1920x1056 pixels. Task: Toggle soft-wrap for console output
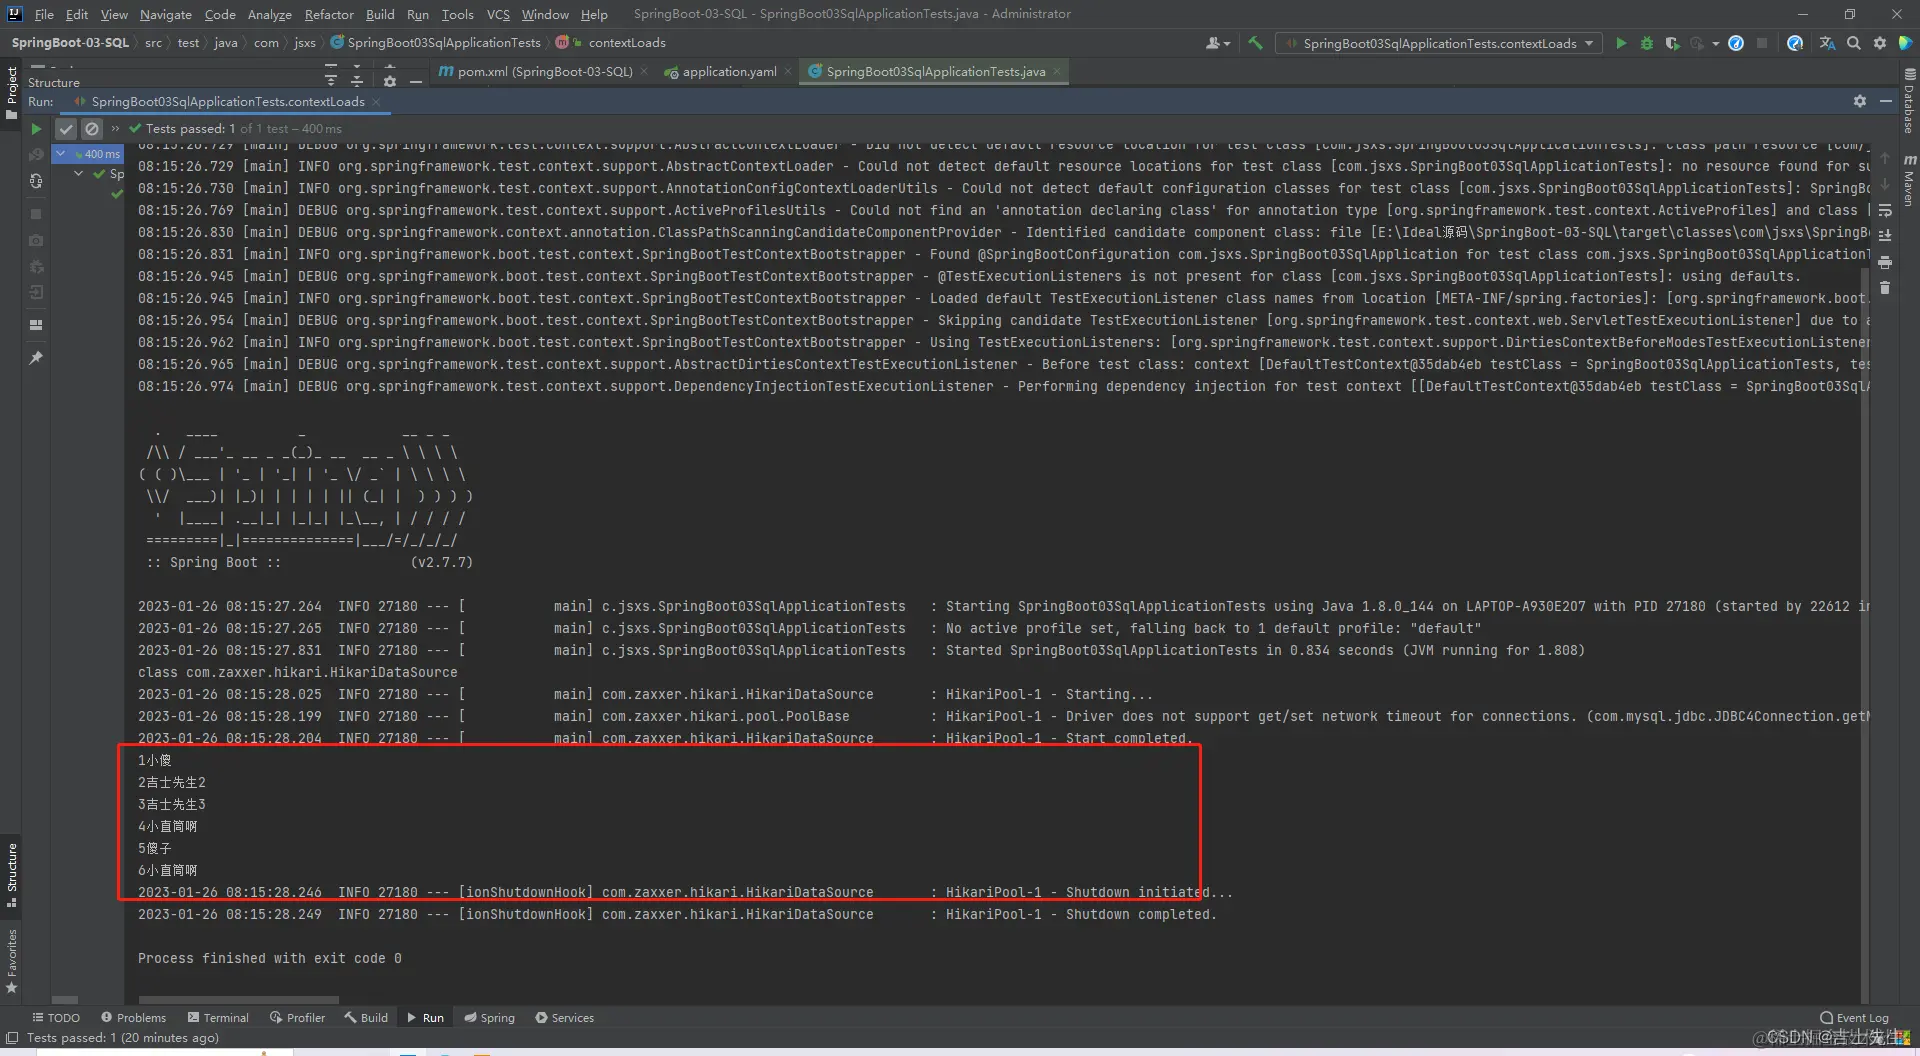click(1885, 210)
